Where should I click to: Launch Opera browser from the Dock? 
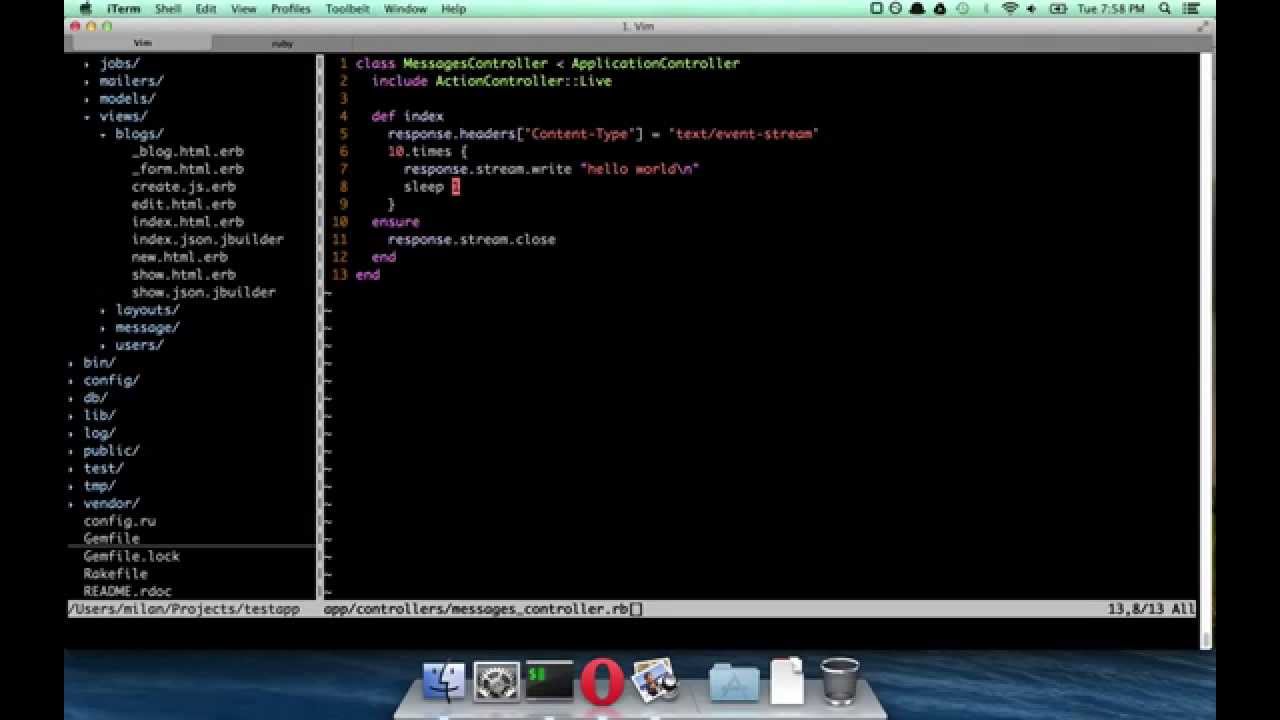[x=602, y=682]
